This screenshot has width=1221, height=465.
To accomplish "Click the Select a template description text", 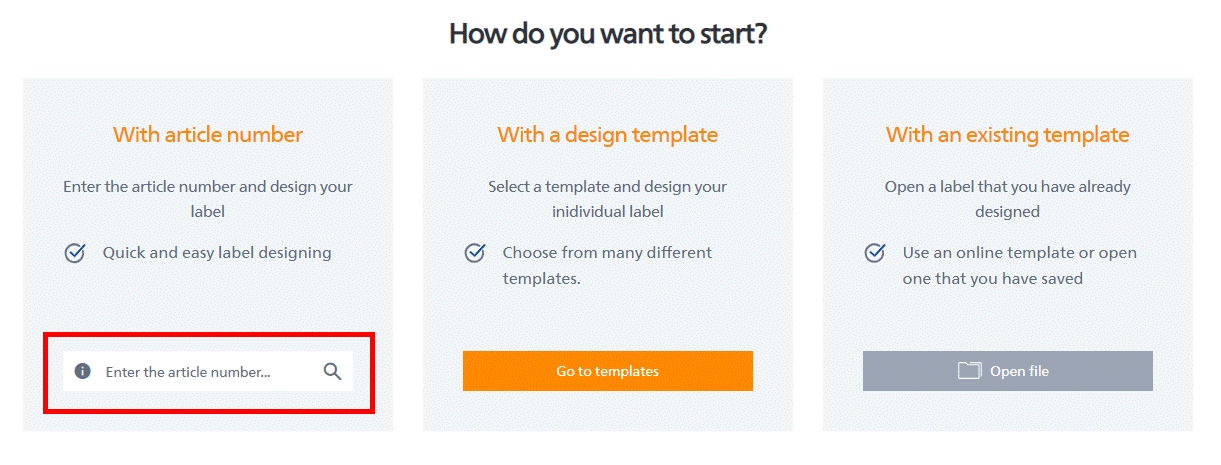I will [608, 199].
